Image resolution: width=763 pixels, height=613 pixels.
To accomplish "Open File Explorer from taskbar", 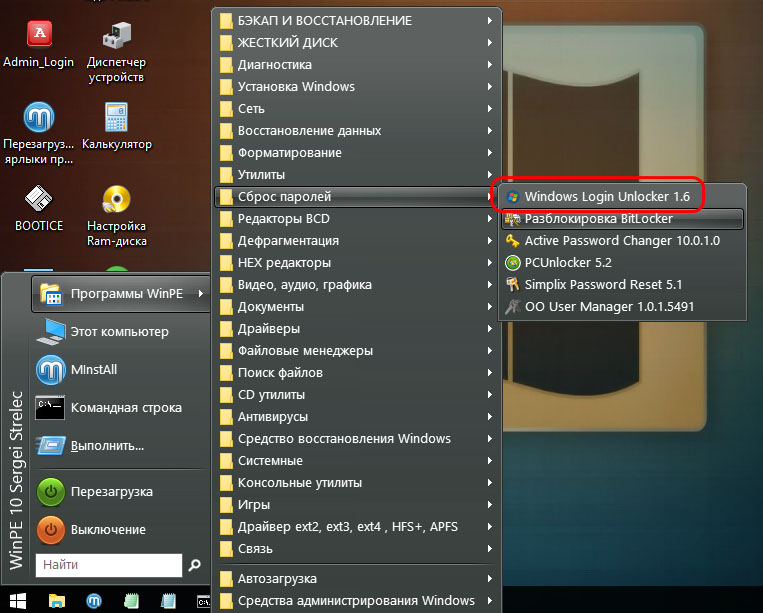I will click(56, 601).
